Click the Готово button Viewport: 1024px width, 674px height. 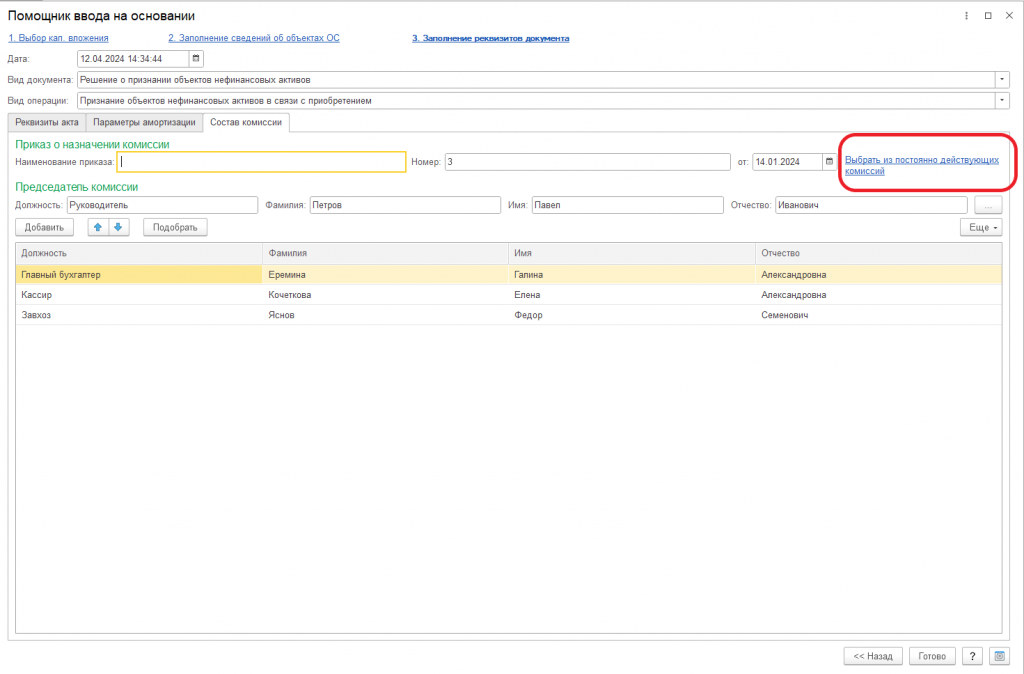932,656
